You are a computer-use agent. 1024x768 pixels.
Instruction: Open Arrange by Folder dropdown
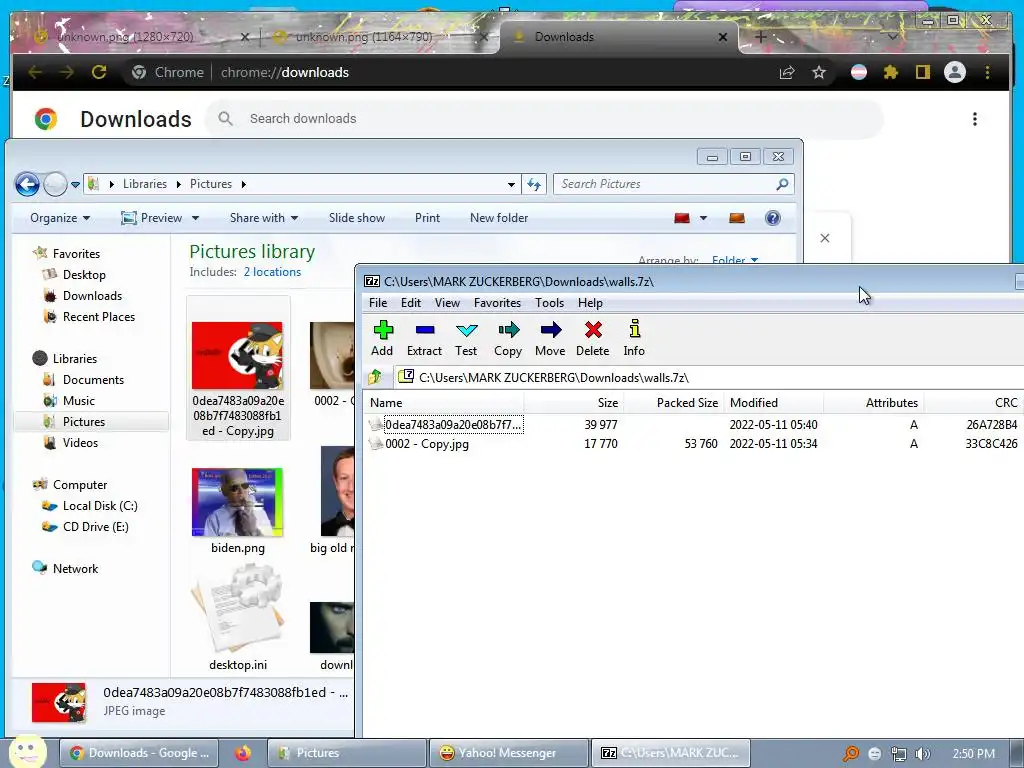(734, 260)
